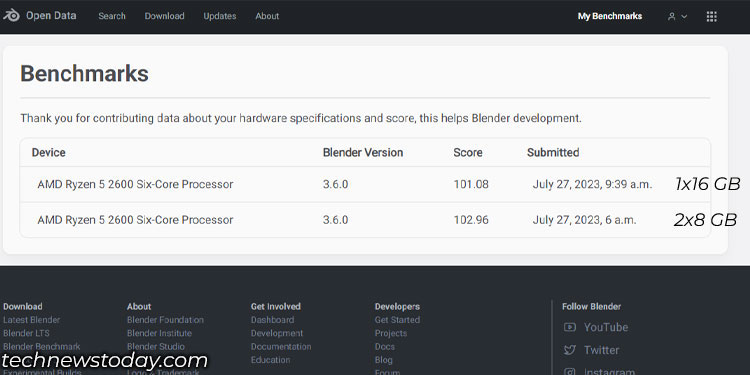This screenshot has height=375, width=750.
Task: Open the Updates menu item
Action: [220, 16]
